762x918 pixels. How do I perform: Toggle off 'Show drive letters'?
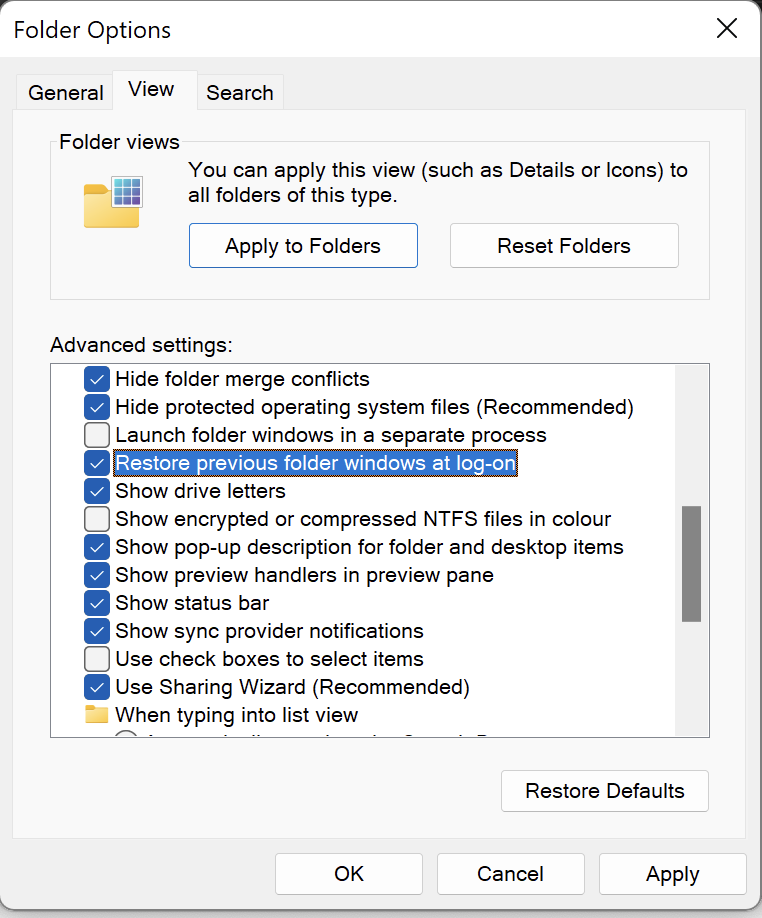click(x=96, y=491)
